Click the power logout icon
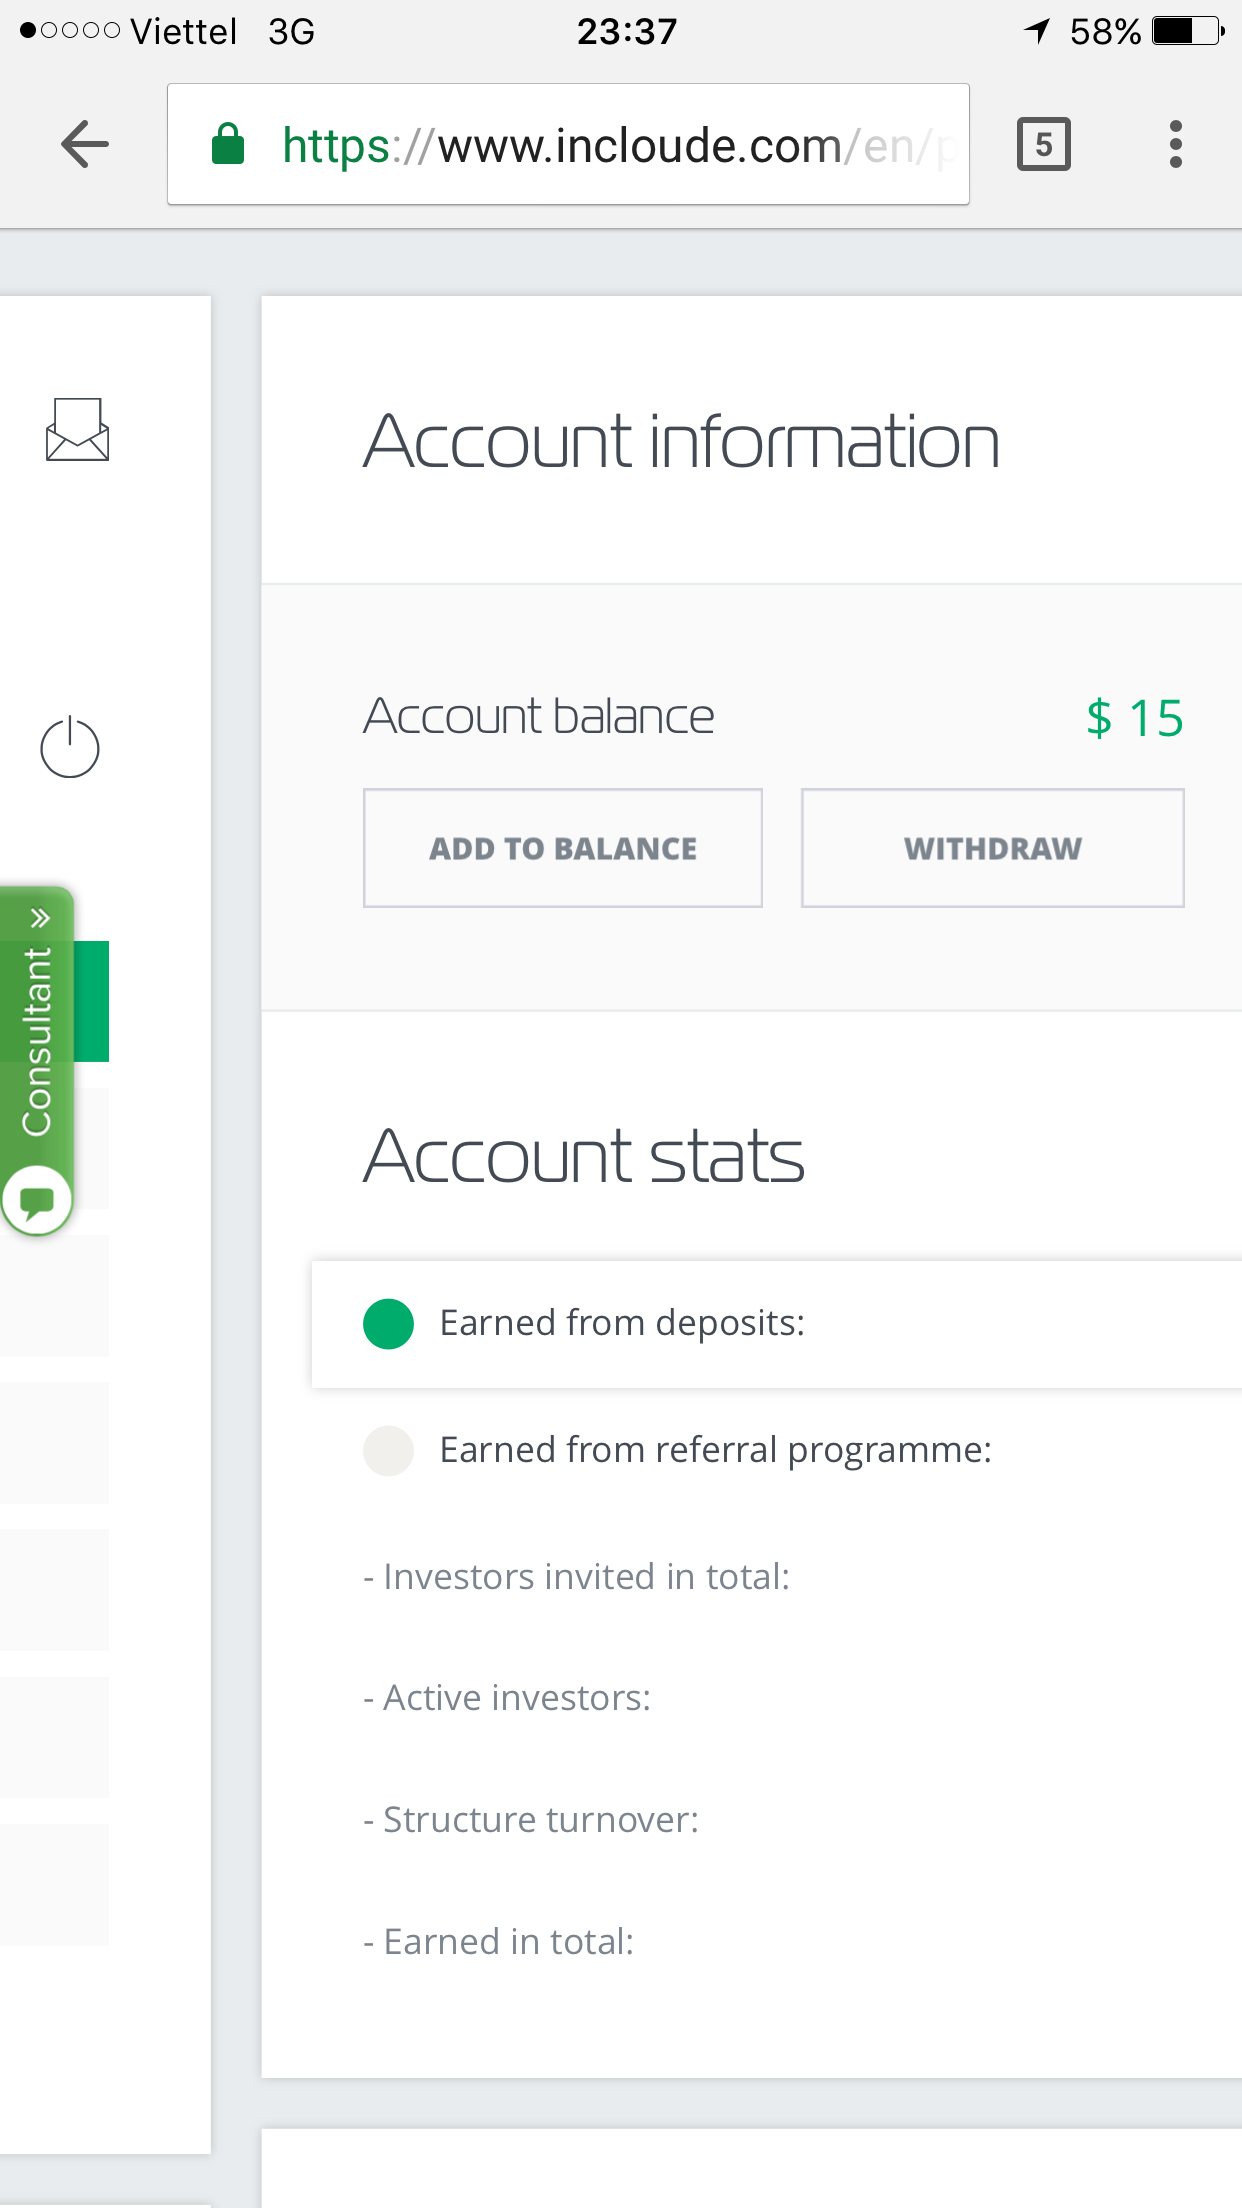Image resolution: width=1242 pixels, height=2208 pixels. point(70,747)
